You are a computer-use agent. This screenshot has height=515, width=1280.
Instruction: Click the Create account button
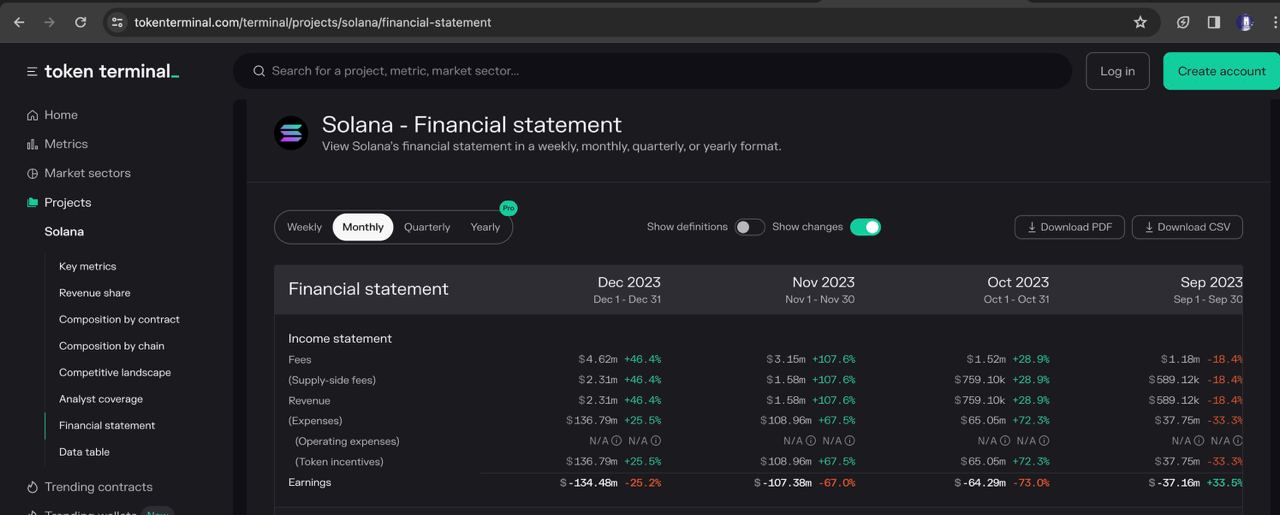[1221, 71]
